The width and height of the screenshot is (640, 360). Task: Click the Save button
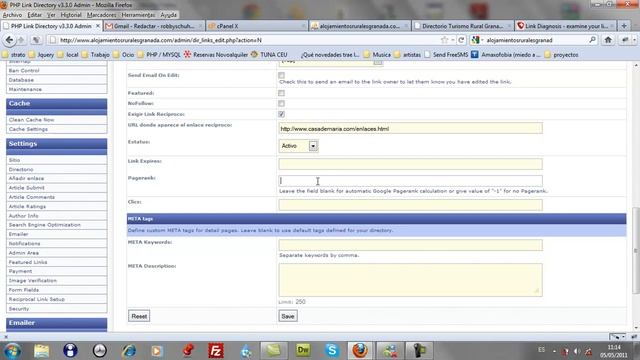click(288, 316)
